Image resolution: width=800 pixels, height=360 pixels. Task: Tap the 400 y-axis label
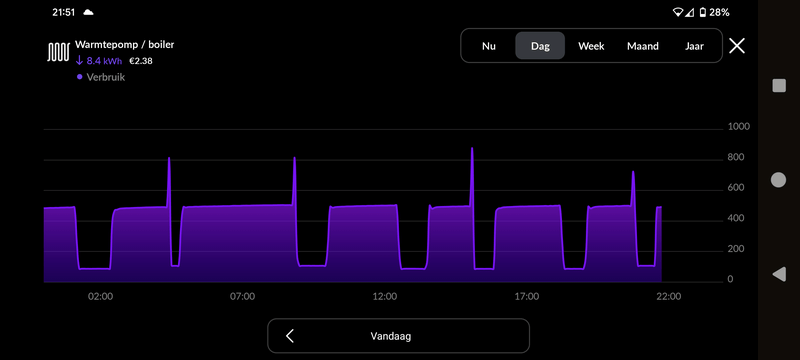tap(736, 218)
